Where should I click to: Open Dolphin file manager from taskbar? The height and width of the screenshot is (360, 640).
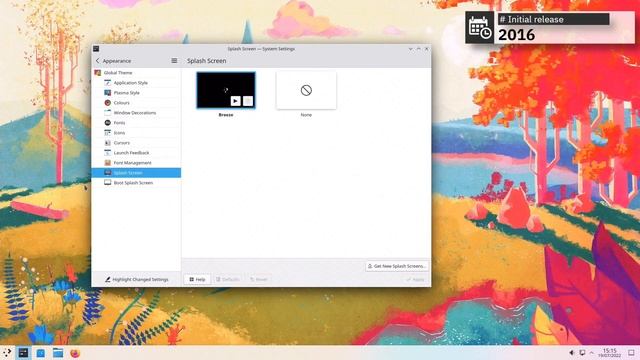pos(58,353)
